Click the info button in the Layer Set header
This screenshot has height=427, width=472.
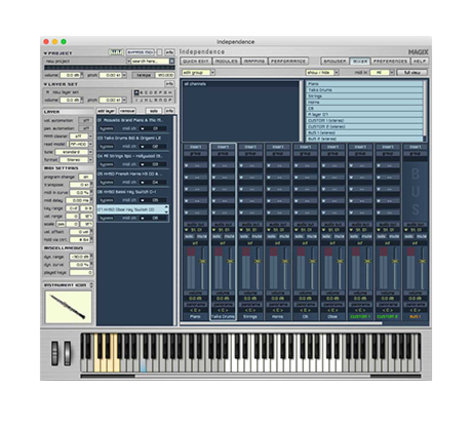click(x=170, y=84)
